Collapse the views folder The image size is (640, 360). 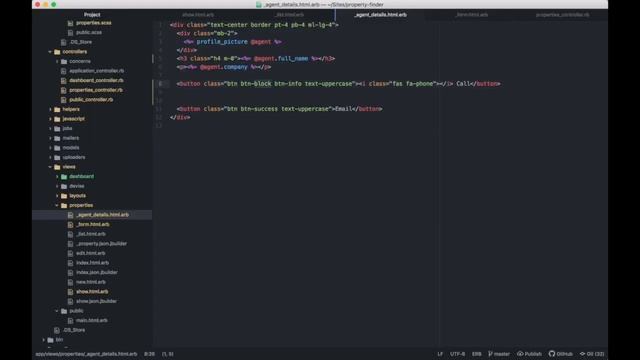pyautogui.click(x=50, y=167)
